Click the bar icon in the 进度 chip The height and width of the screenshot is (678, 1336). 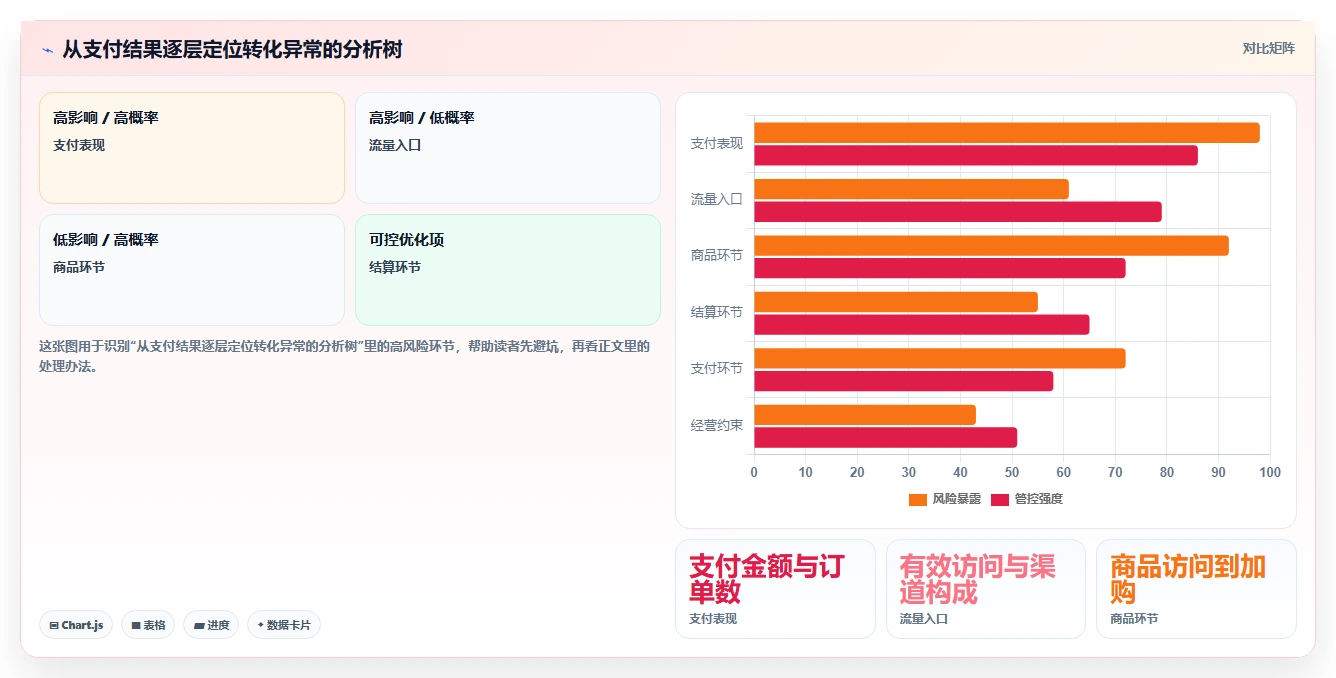pyautogui.click(x=199, y=625)
